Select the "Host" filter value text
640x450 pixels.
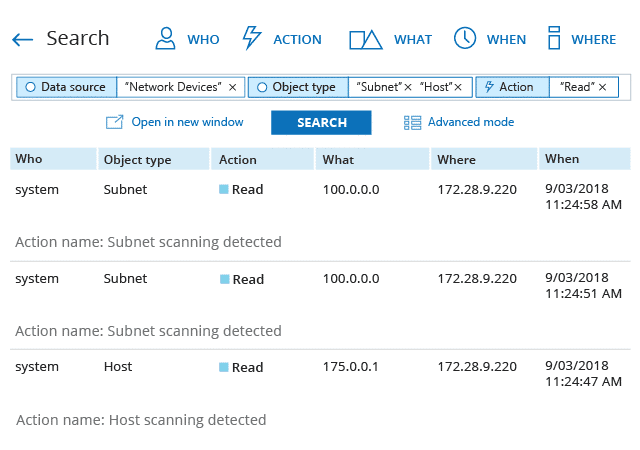tap(436, 87)
